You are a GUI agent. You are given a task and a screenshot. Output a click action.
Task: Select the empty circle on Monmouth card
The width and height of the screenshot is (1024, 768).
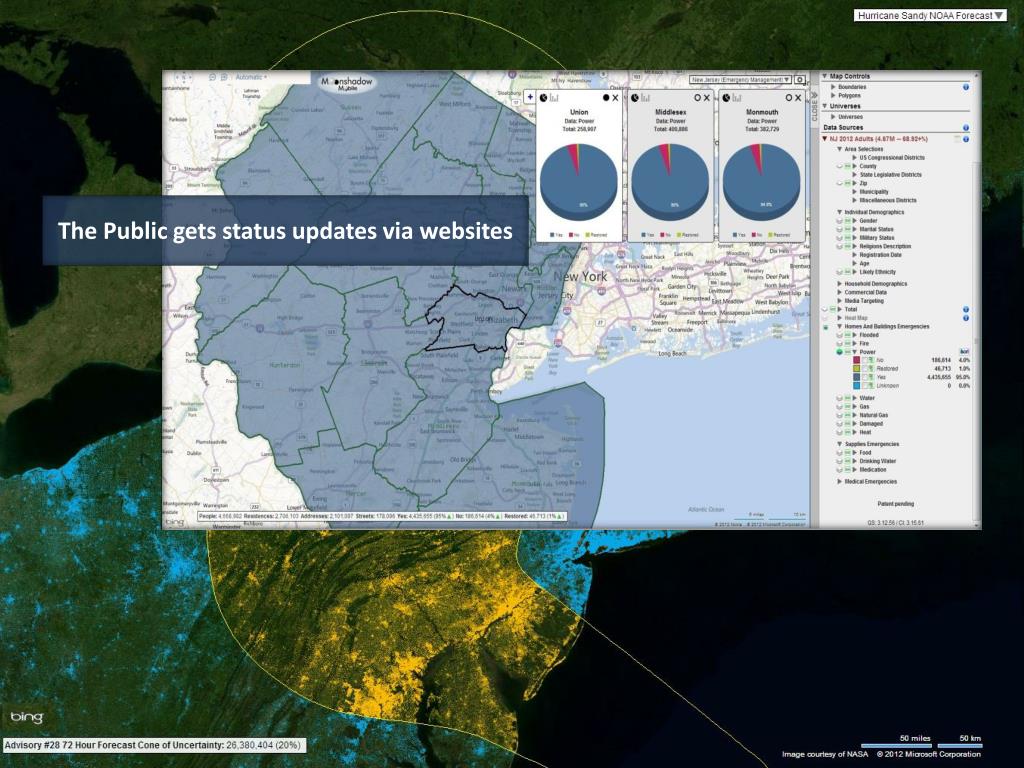(789, 98)
